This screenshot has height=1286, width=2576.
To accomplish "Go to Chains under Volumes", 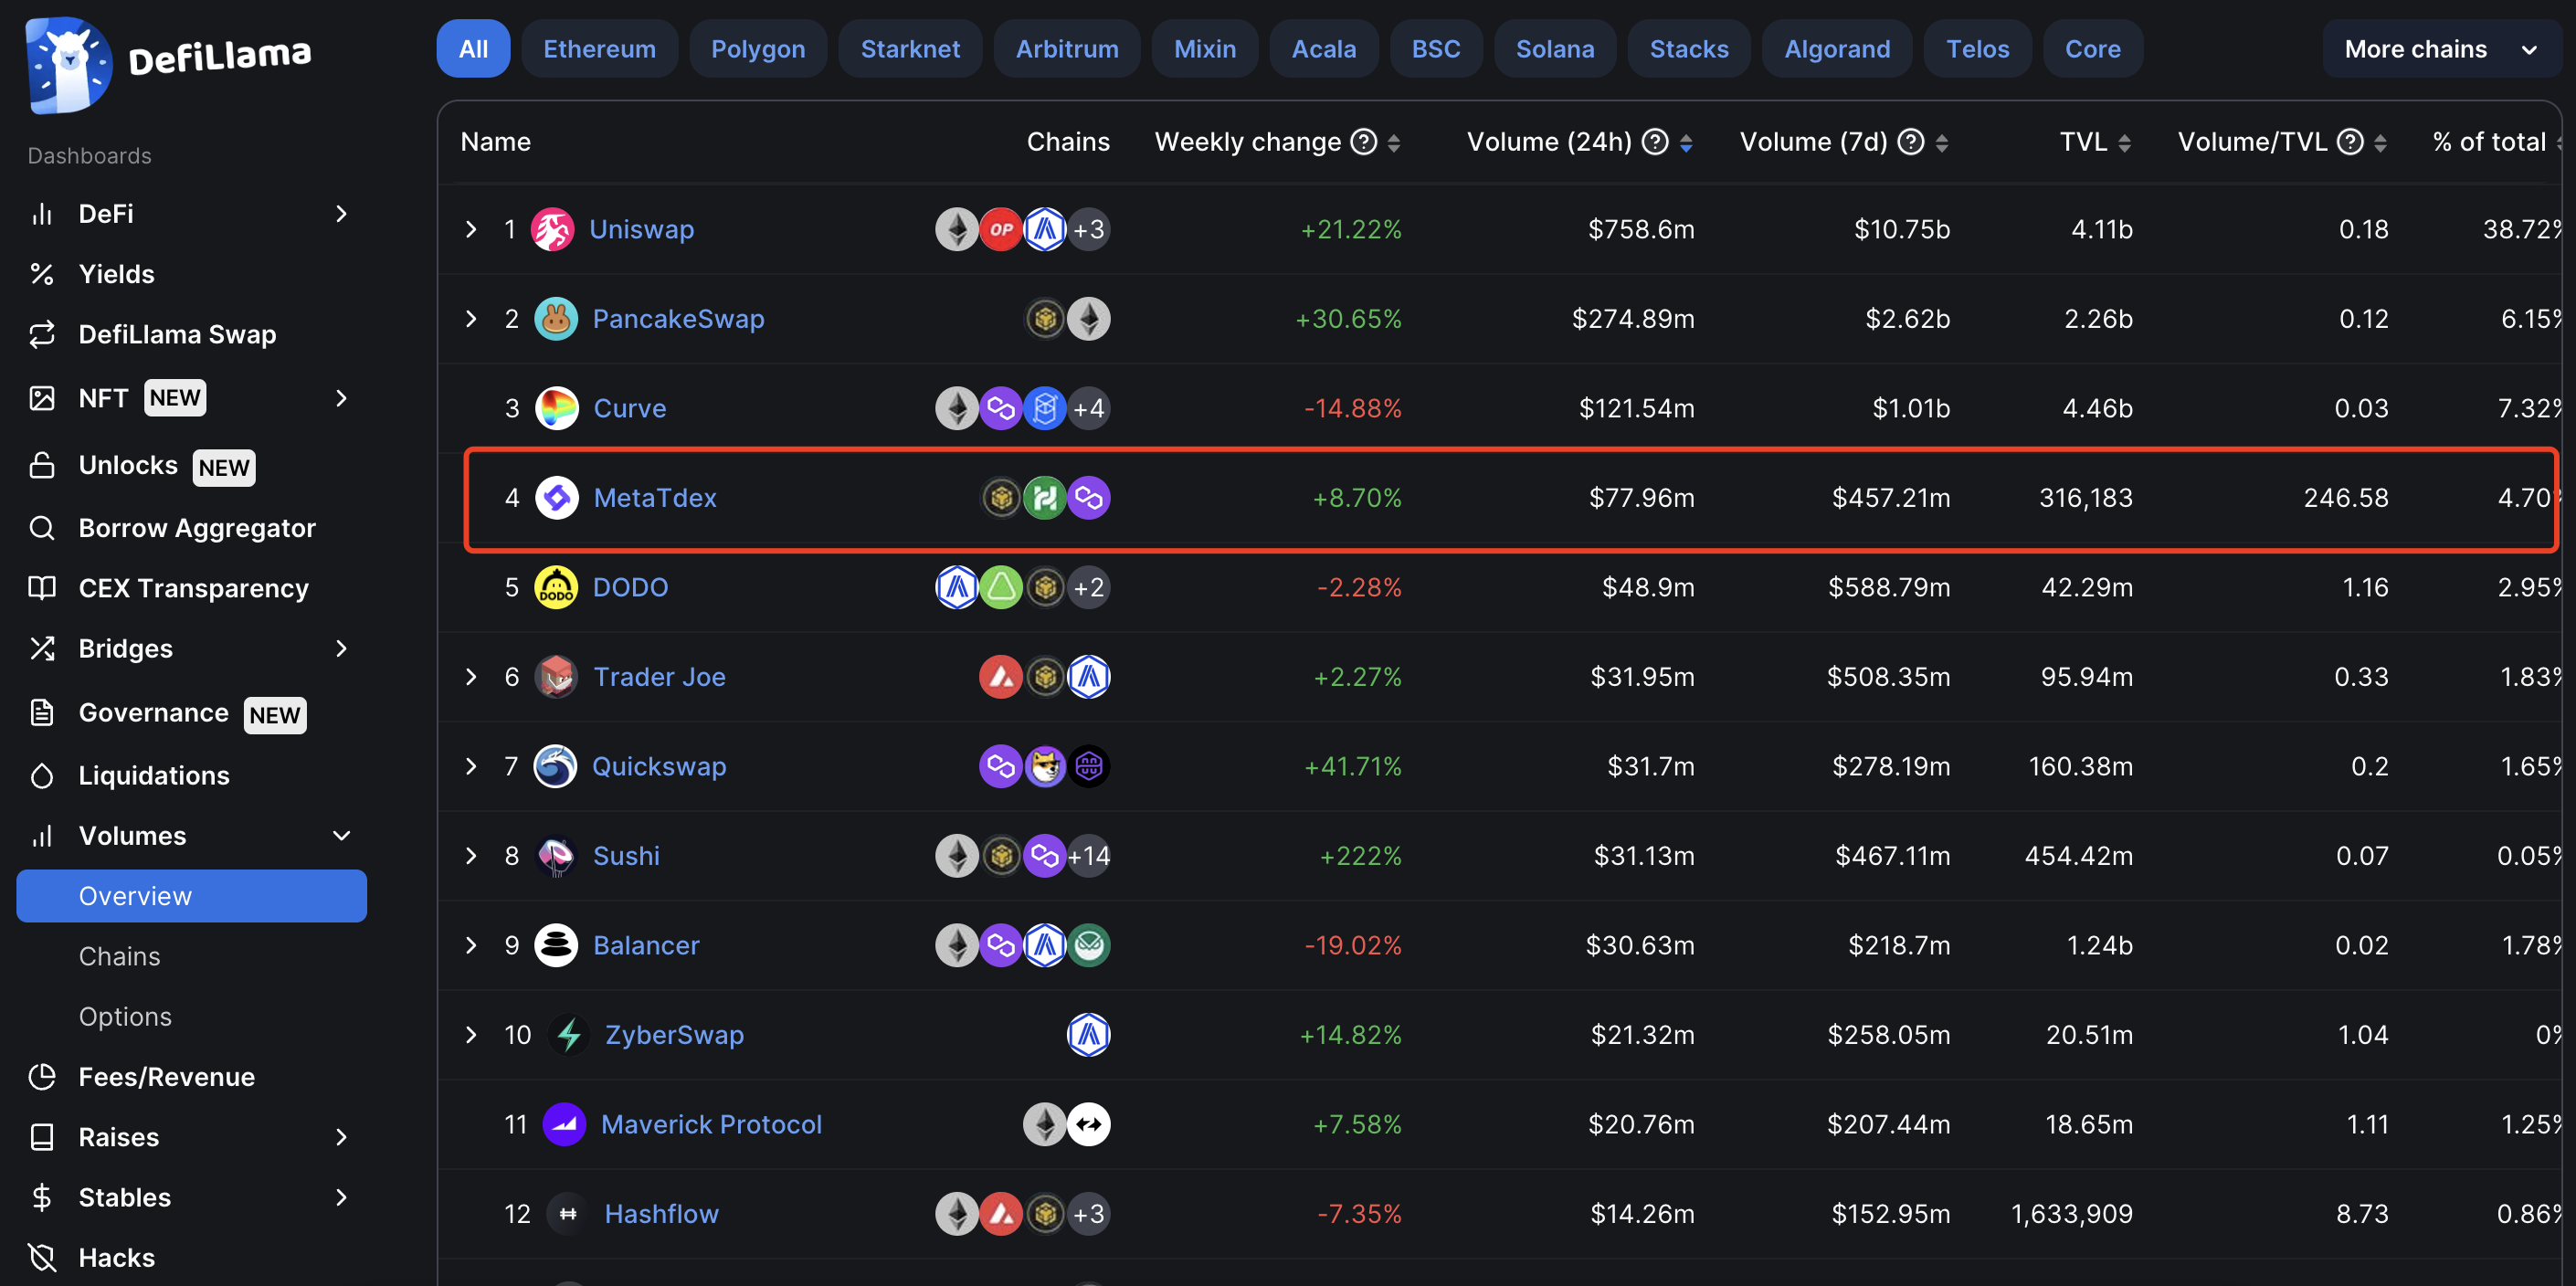I will coord(119,956).
